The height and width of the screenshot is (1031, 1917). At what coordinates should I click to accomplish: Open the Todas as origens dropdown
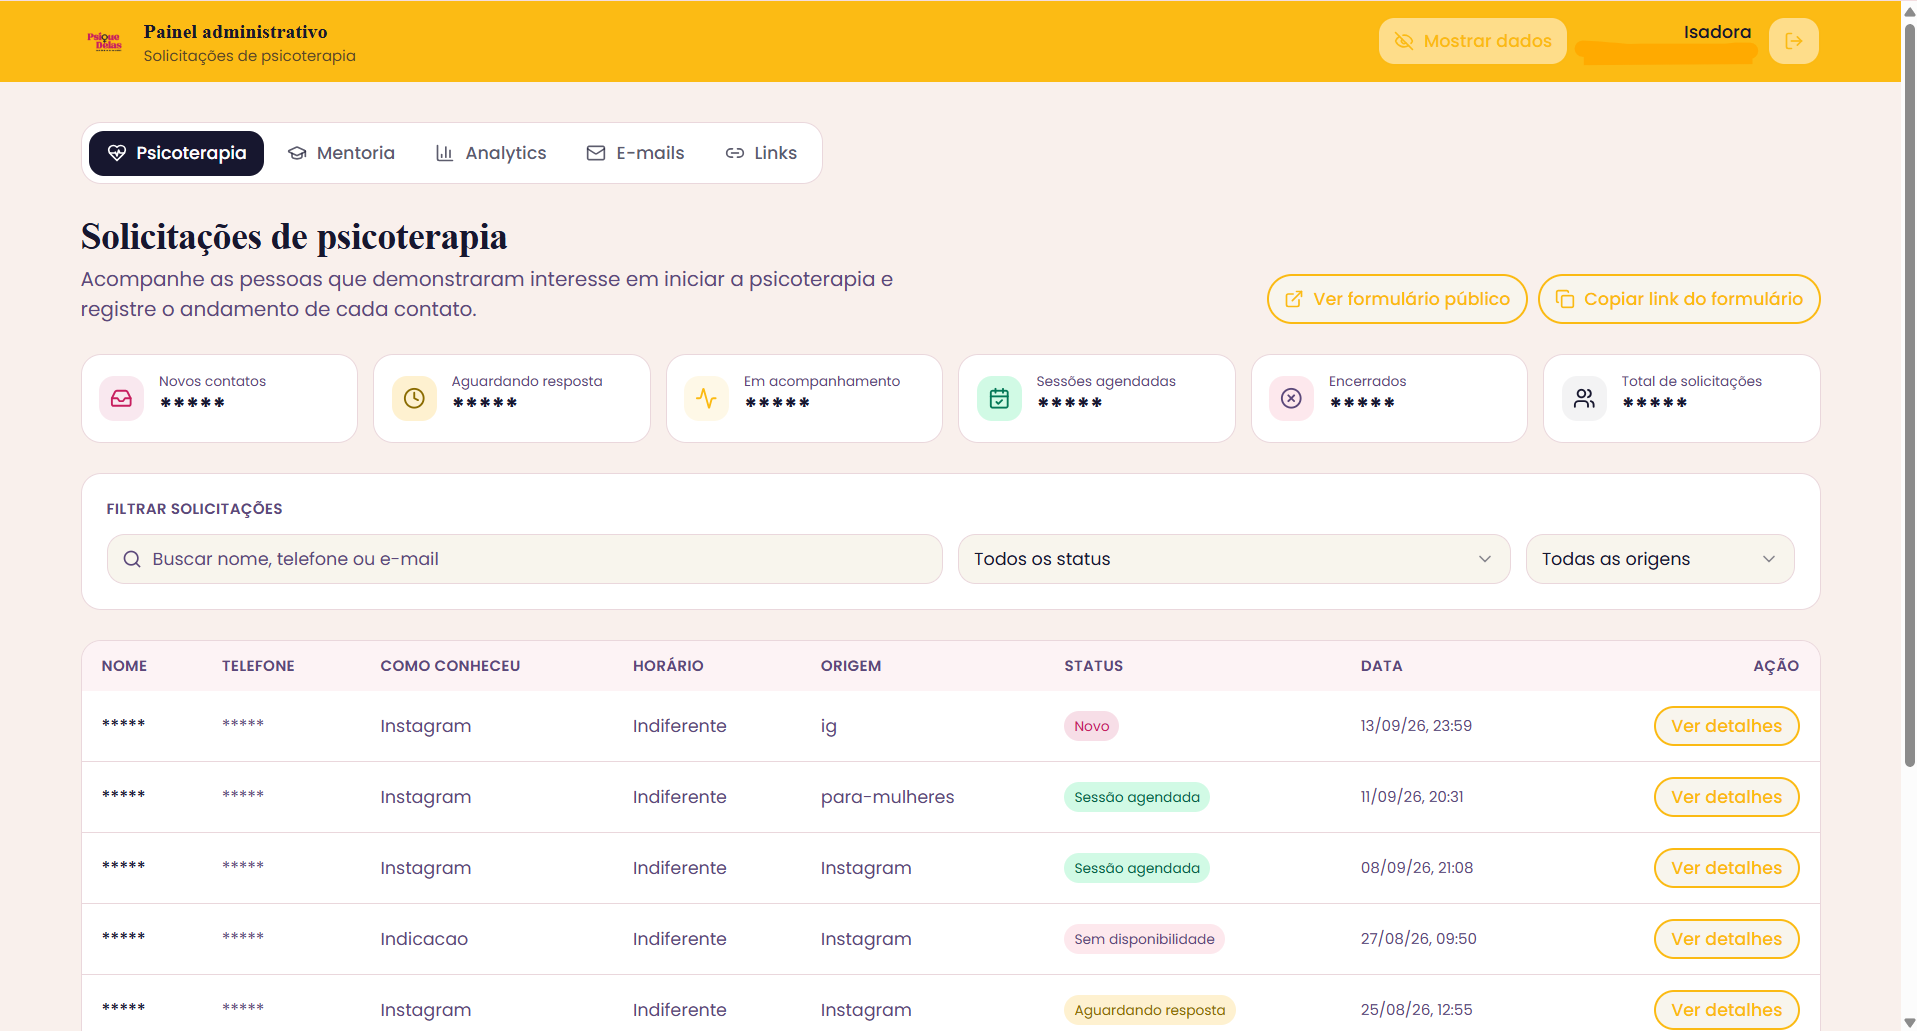1659,559
